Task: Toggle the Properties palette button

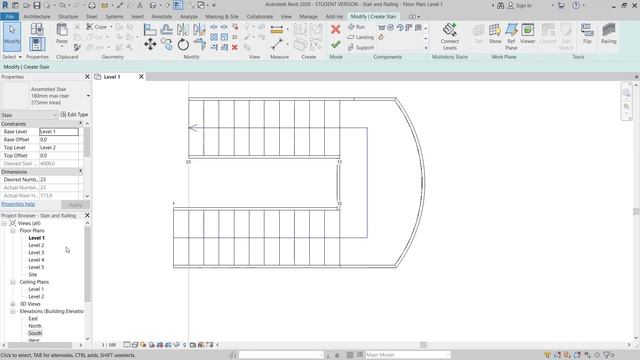Action: click(x=37, y=44)
